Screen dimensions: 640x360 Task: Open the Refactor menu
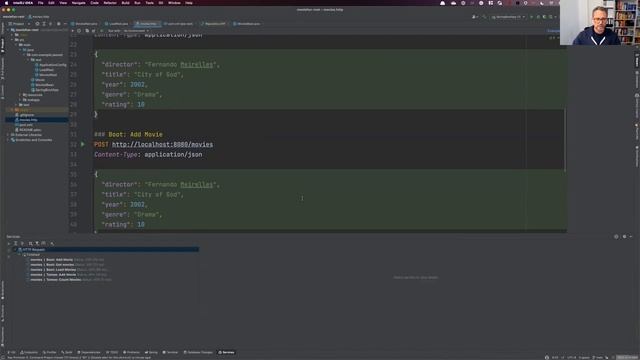click(x=110, y=3)
